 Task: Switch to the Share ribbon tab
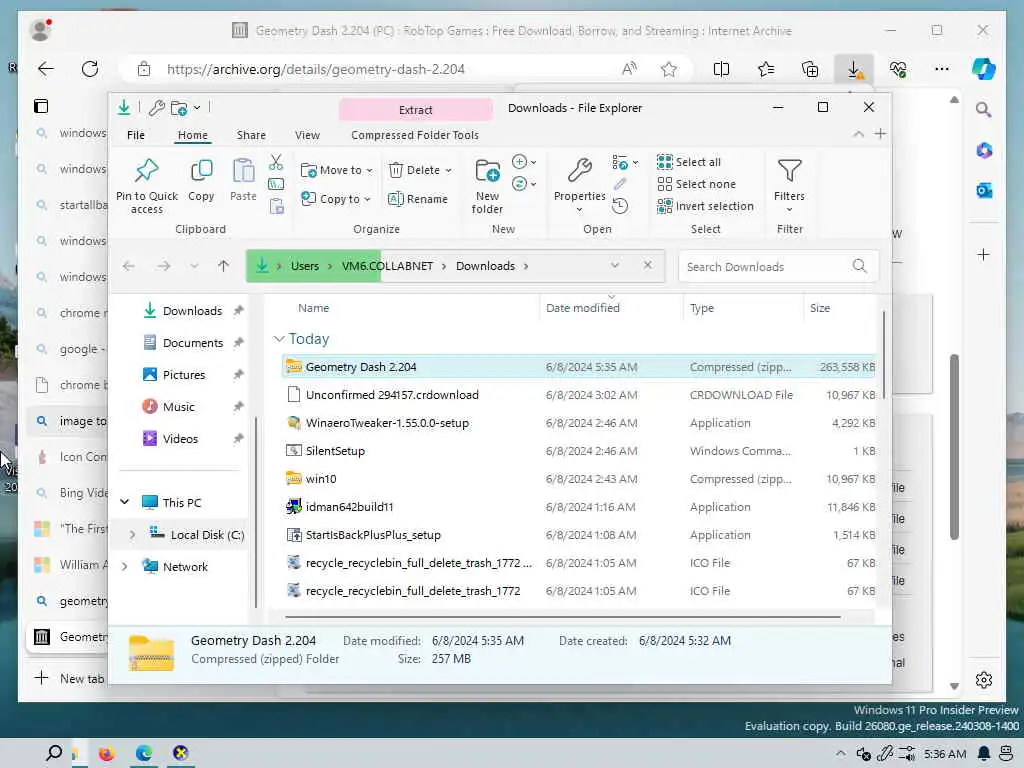tap(251, 135)
